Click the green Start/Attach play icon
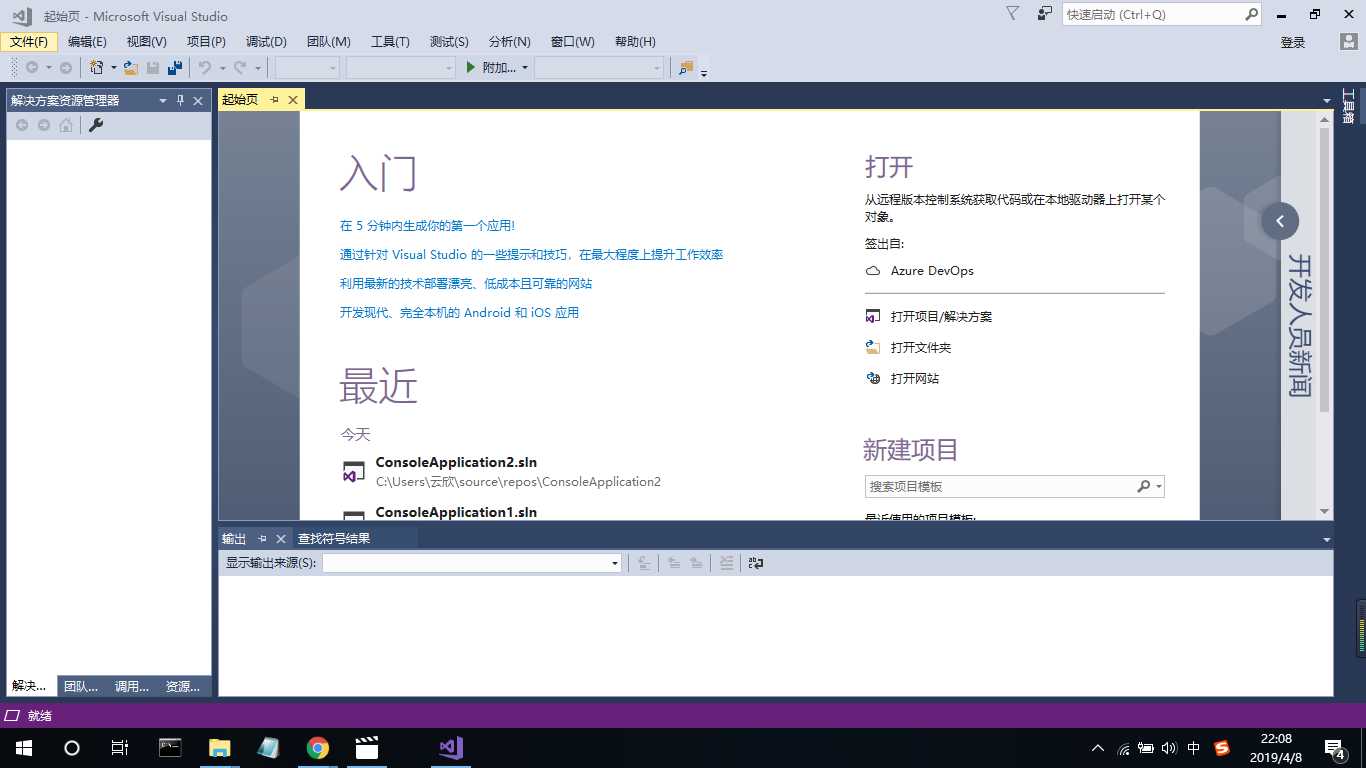Viewport: 1366px width, 768px height. pyautogui.click(x=472, y=68)
